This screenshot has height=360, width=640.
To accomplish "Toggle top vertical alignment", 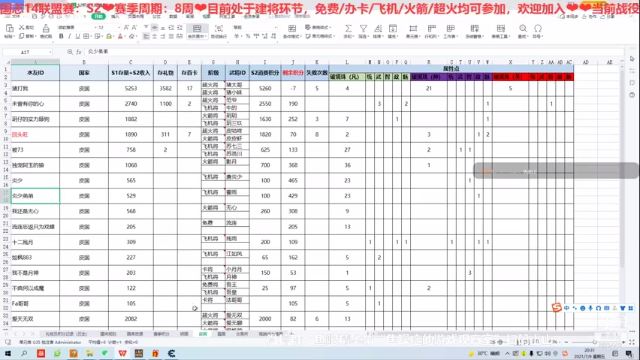I will tap(146, 27).
